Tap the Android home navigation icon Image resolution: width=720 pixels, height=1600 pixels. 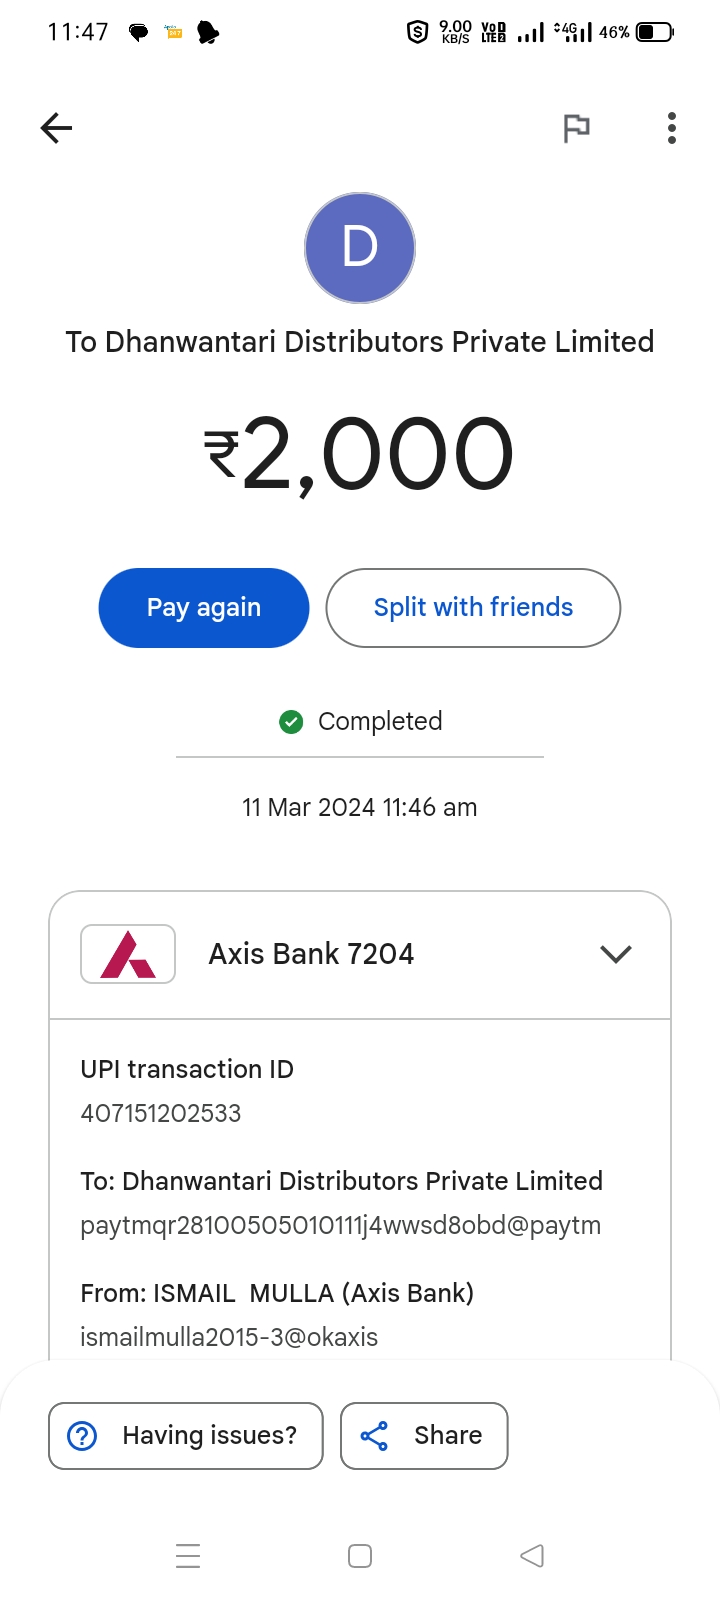[x=360, y=1556]
